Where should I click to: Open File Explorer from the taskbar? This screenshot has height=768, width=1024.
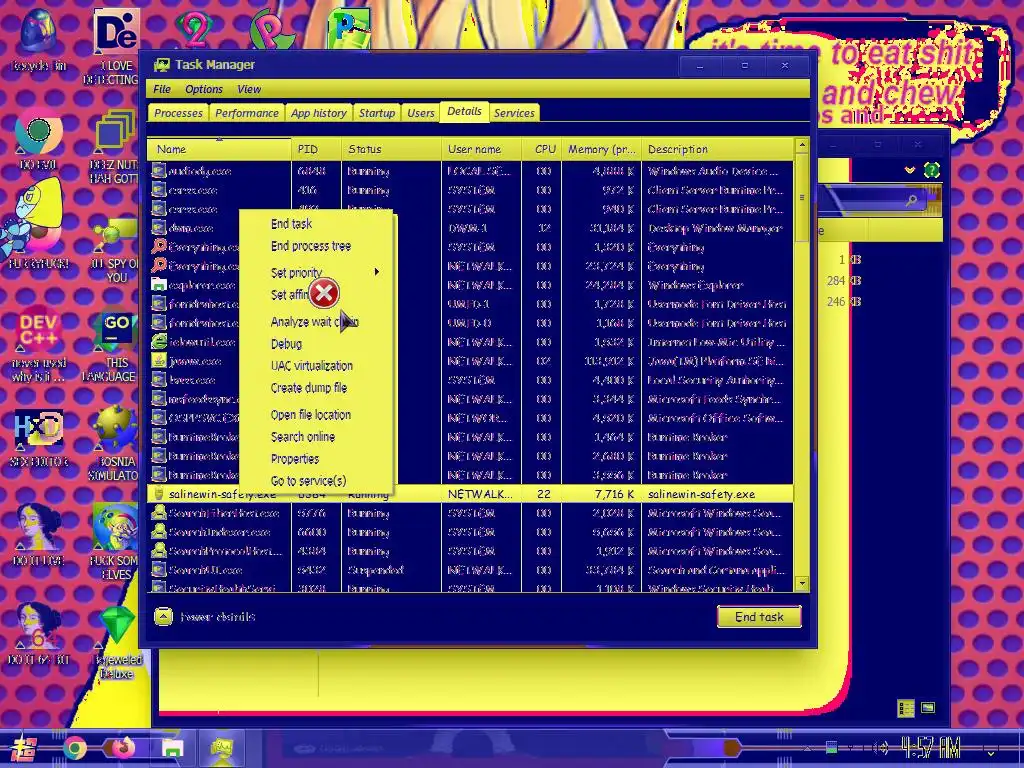[x=173, y=748]
